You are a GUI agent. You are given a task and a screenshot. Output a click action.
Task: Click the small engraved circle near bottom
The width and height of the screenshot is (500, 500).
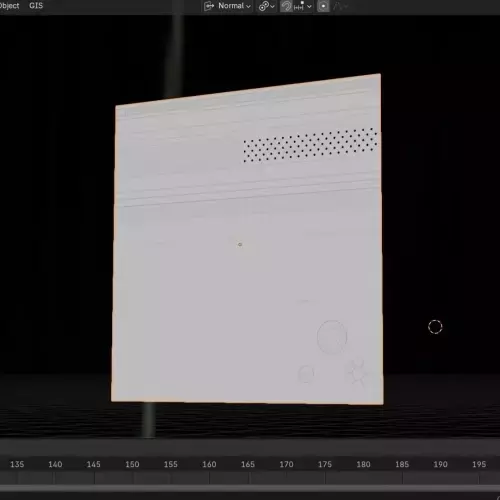click(x=306, y=374)
